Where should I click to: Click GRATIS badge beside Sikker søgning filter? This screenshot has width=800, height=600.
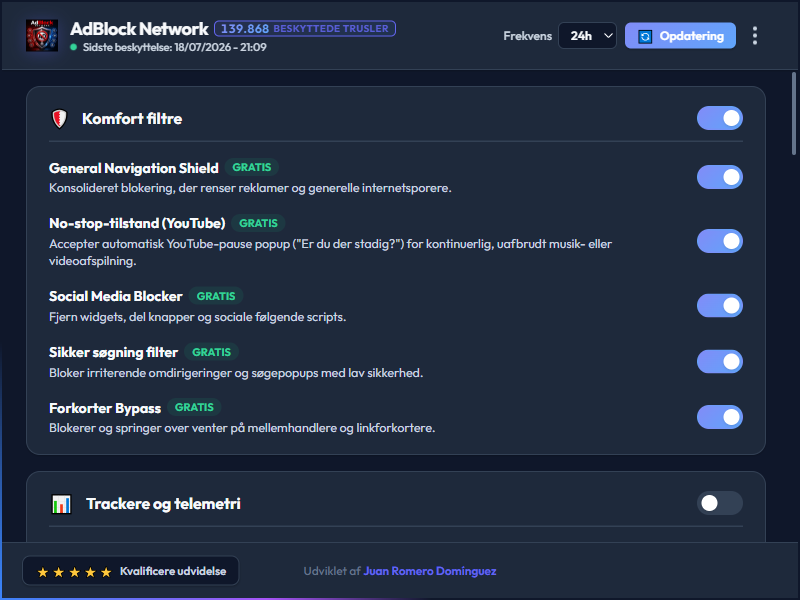pos(211,352)
